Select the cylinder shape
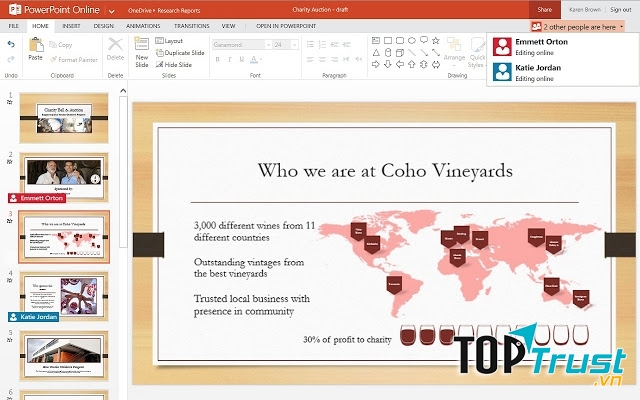 [388, 53]
